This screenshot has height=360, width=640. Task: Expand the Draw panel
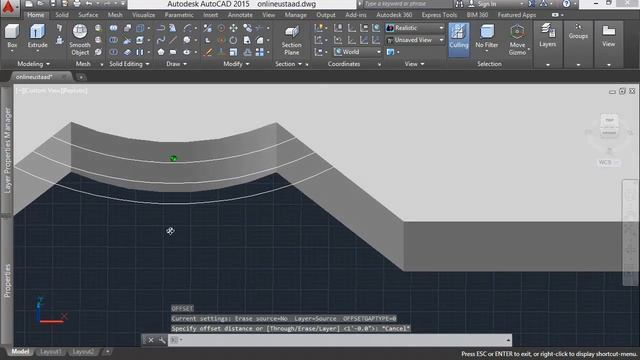coord(177,64)
